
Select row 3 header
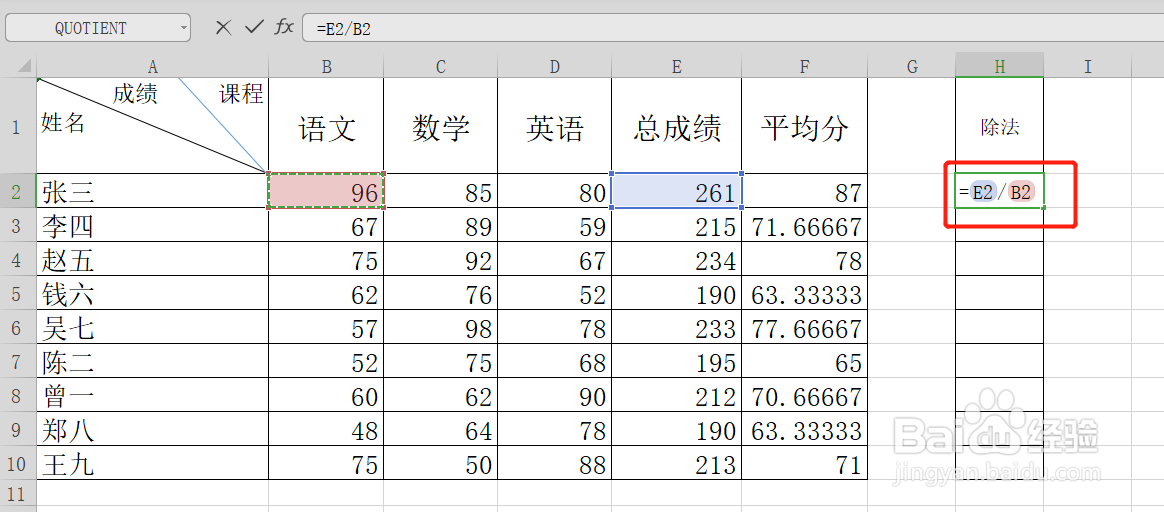(18, 226)
